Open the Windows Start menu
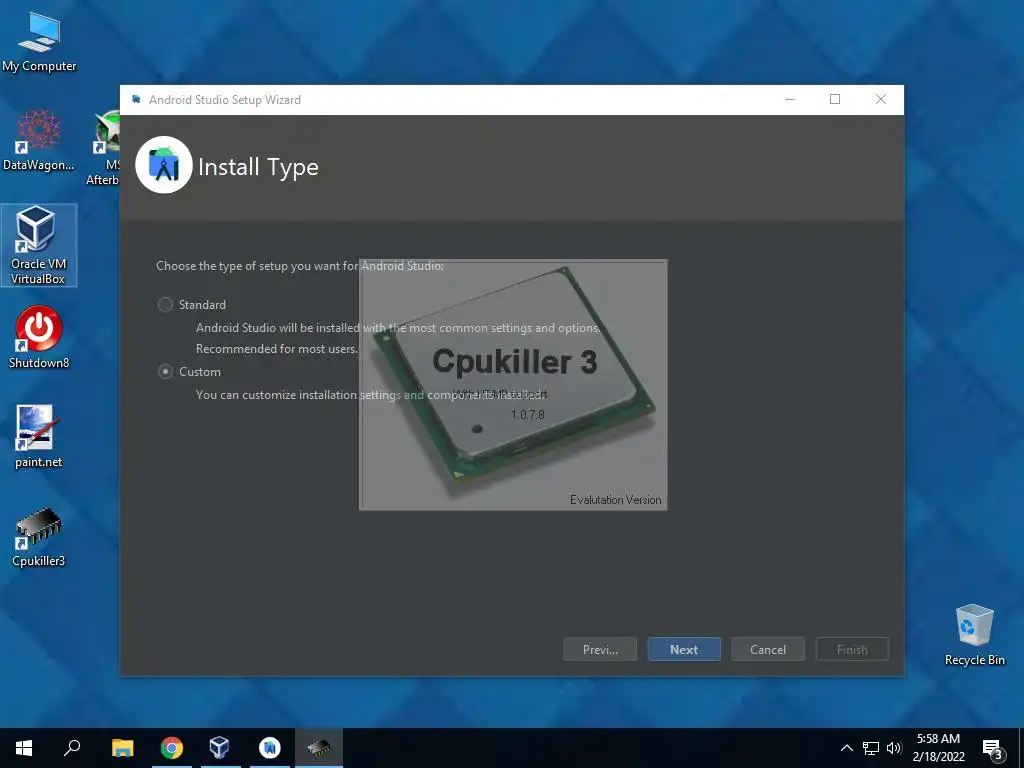Screen dimensions: 1024x768 coord(24,748)
